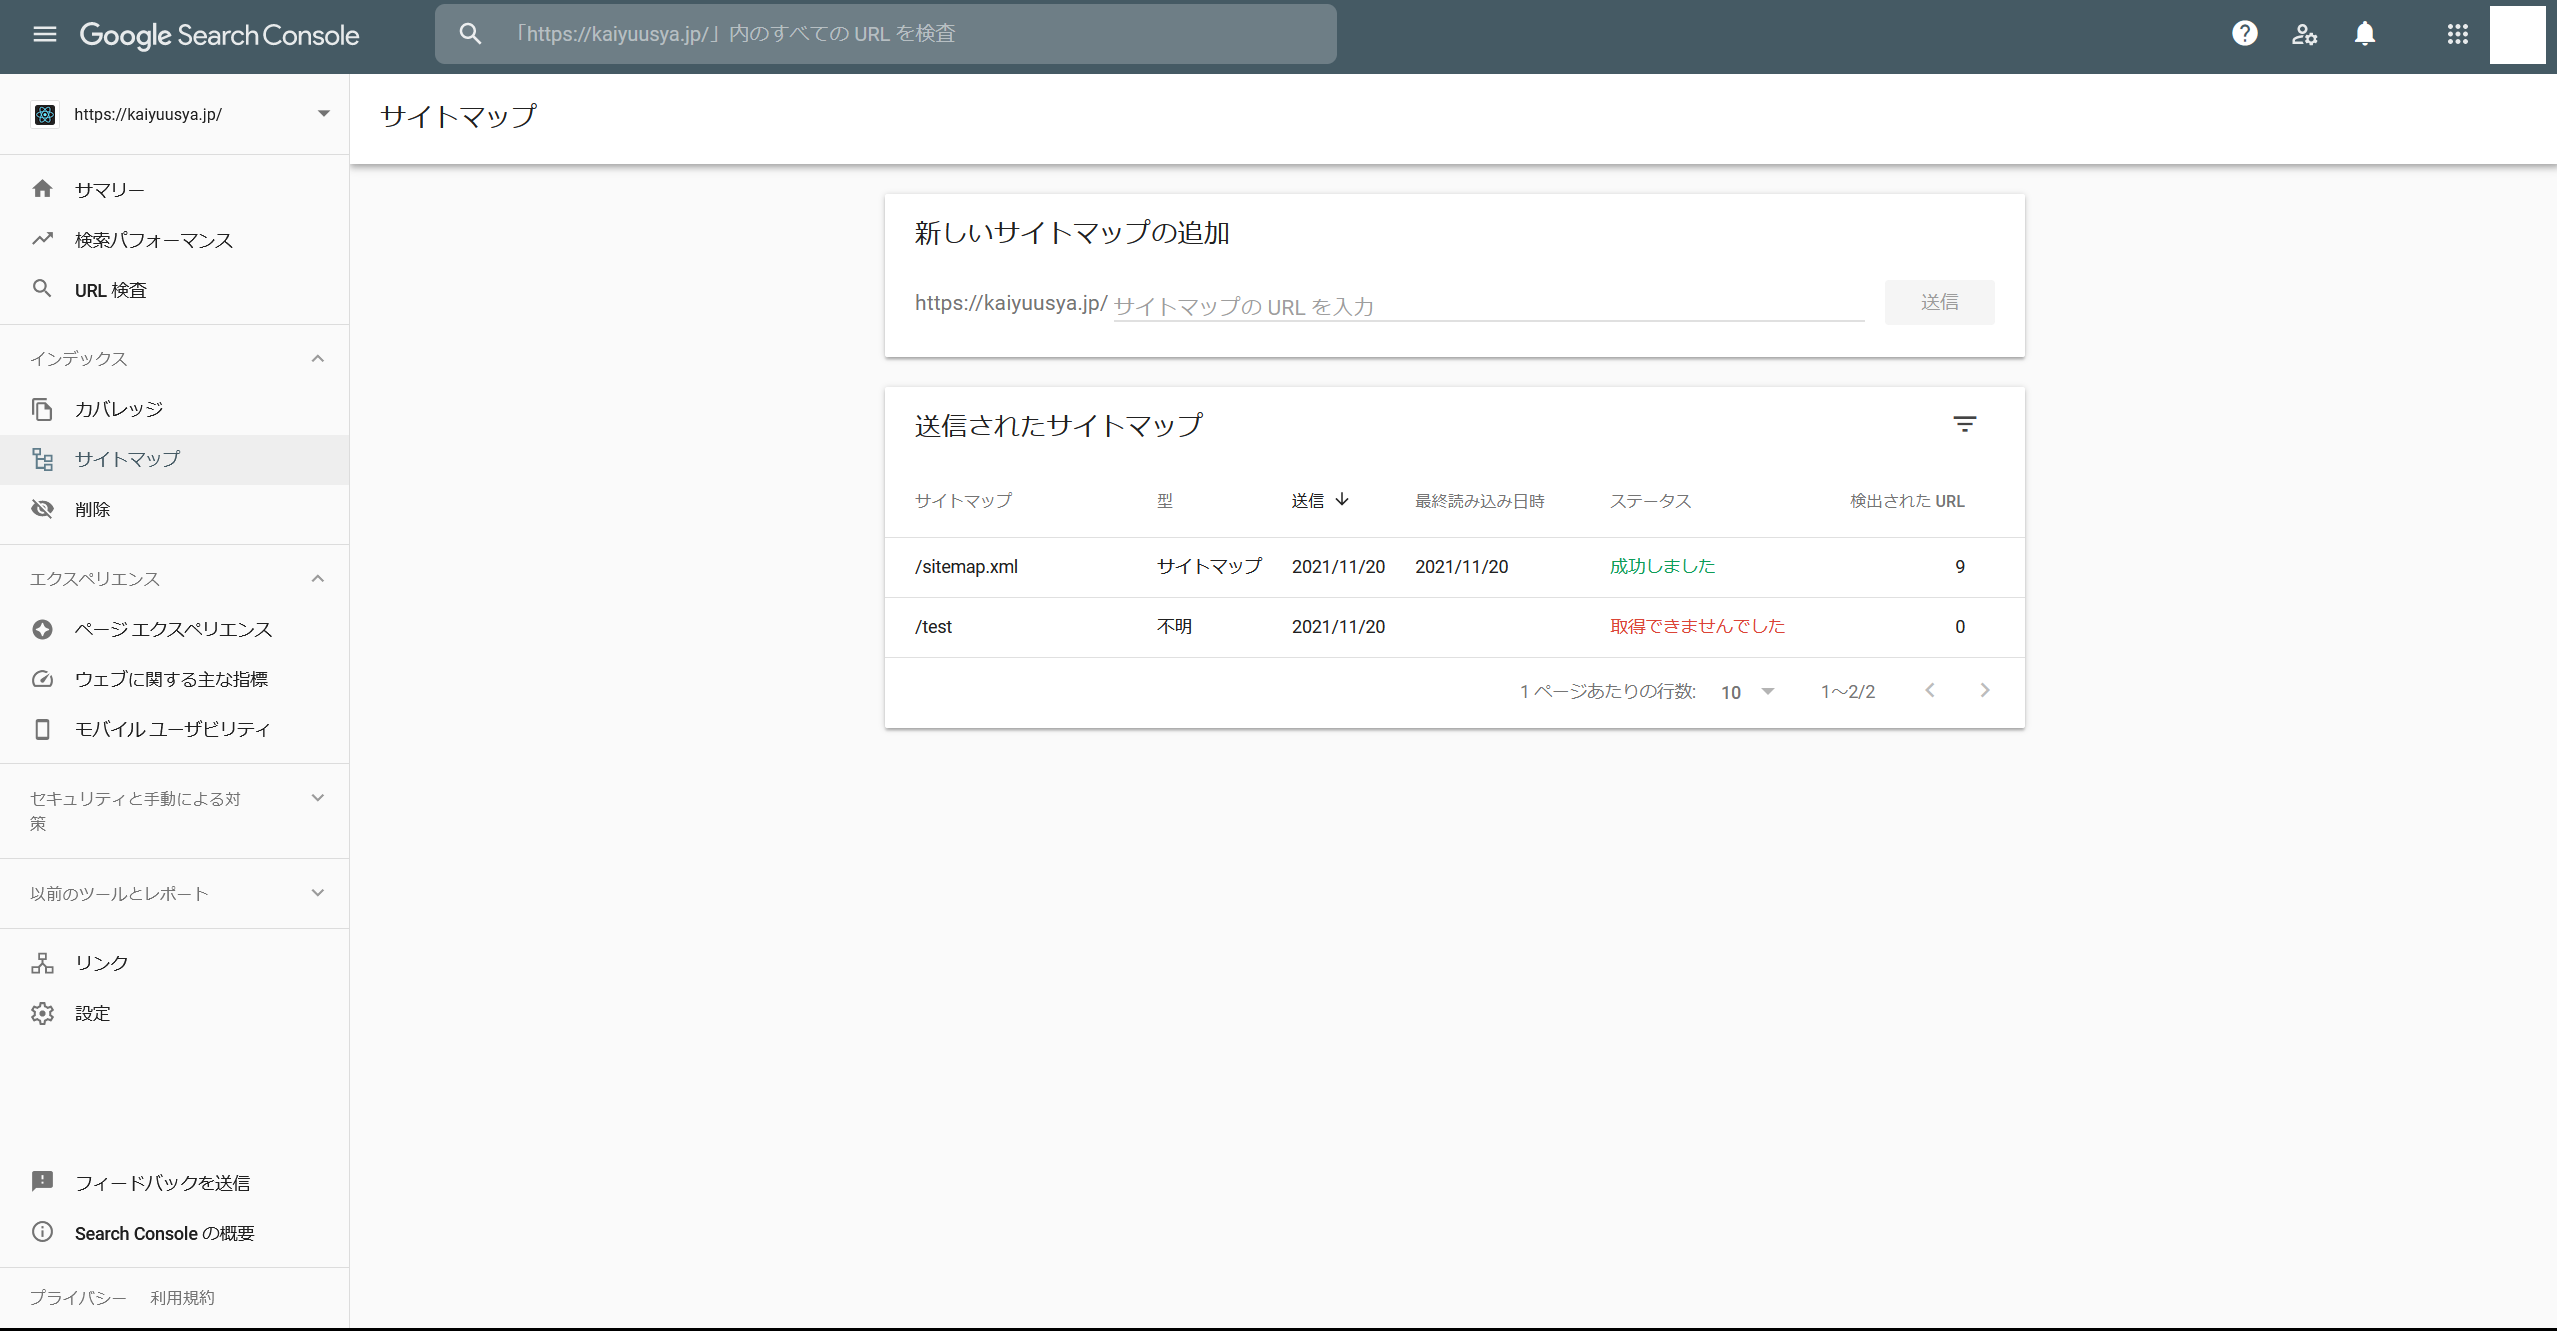Screen dimensions: 2557x1331
Task: Click the phone icon beside モバイル ユーザビリティ
Action: pos(42,729)
